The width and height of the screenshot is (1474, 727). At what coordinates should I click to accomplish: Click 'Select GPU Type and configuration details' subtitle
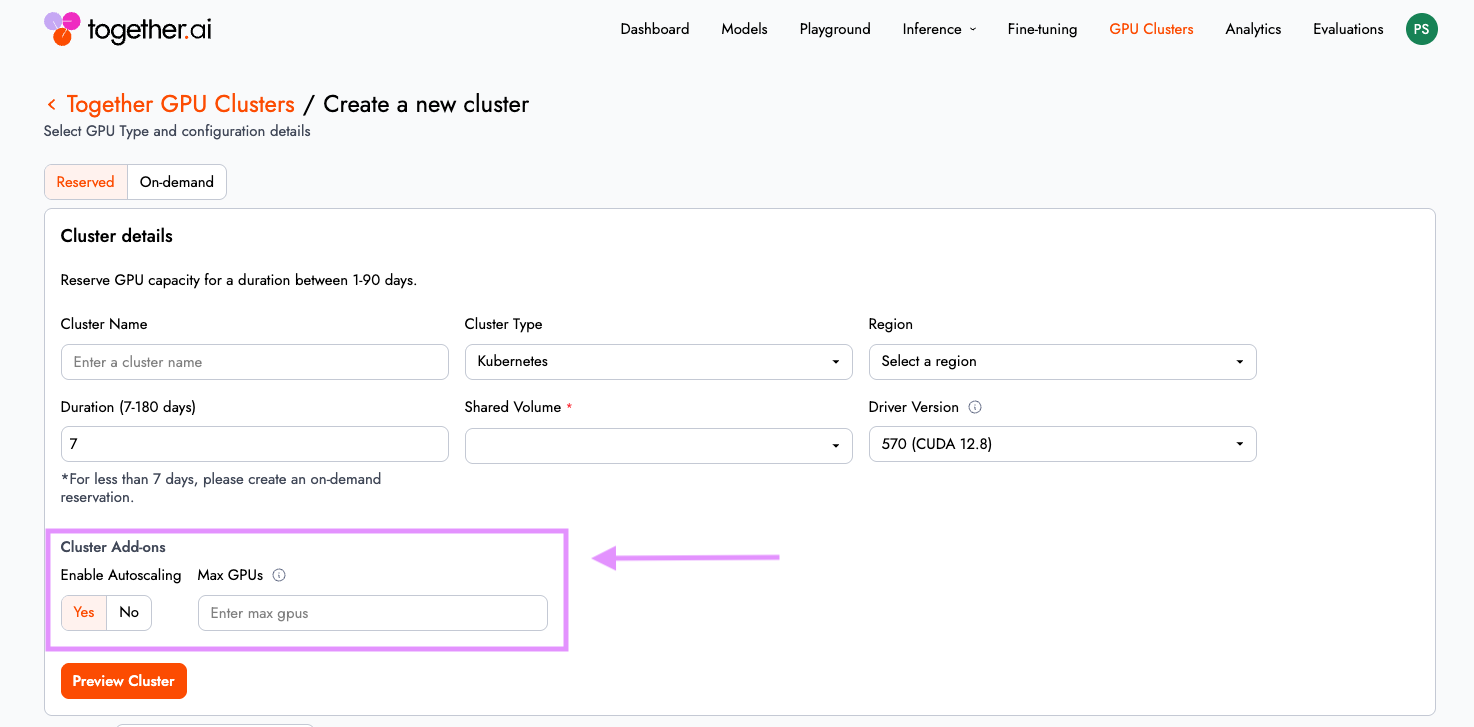177,131
